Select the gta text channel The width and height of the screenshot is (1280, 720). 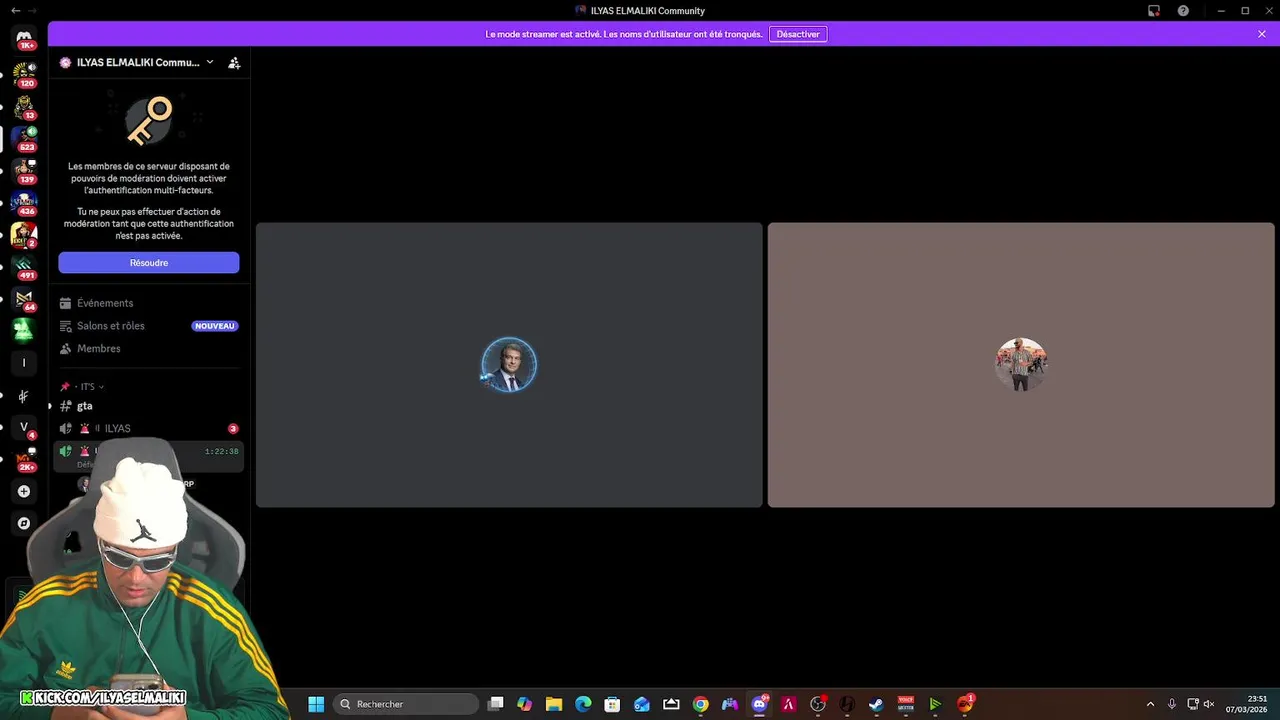tap(148, 406)
